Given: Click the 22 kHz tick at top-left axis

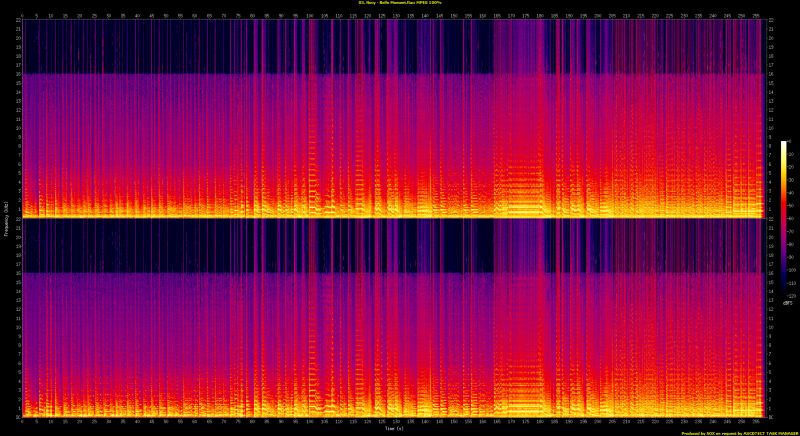Looking at the screenshot, I should [16, 20].
